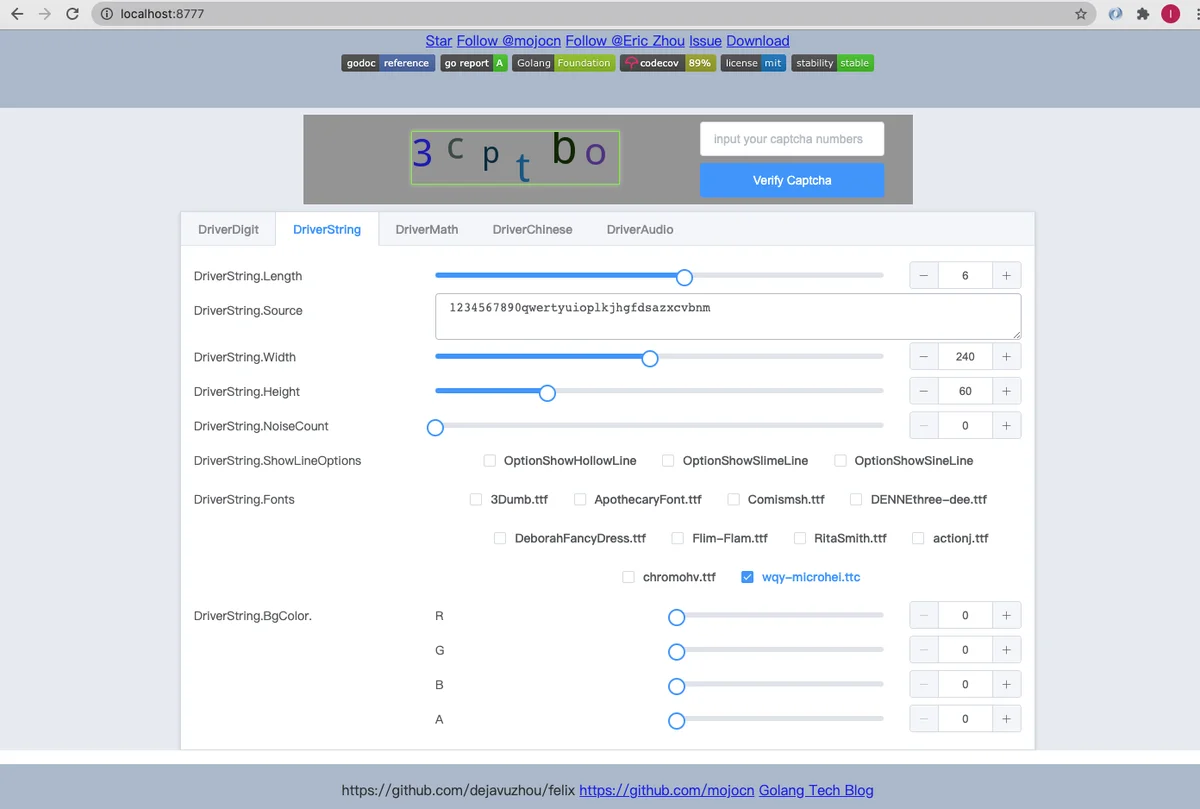1200x809 pixels.
Task: Bookmark page with star icon
Action: (1081, 14)
